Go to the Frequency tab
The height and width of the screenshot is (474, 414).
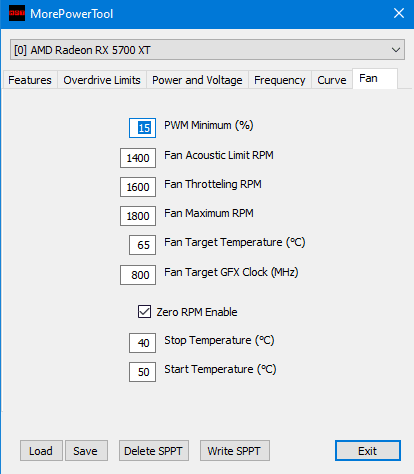click(280, 80)
